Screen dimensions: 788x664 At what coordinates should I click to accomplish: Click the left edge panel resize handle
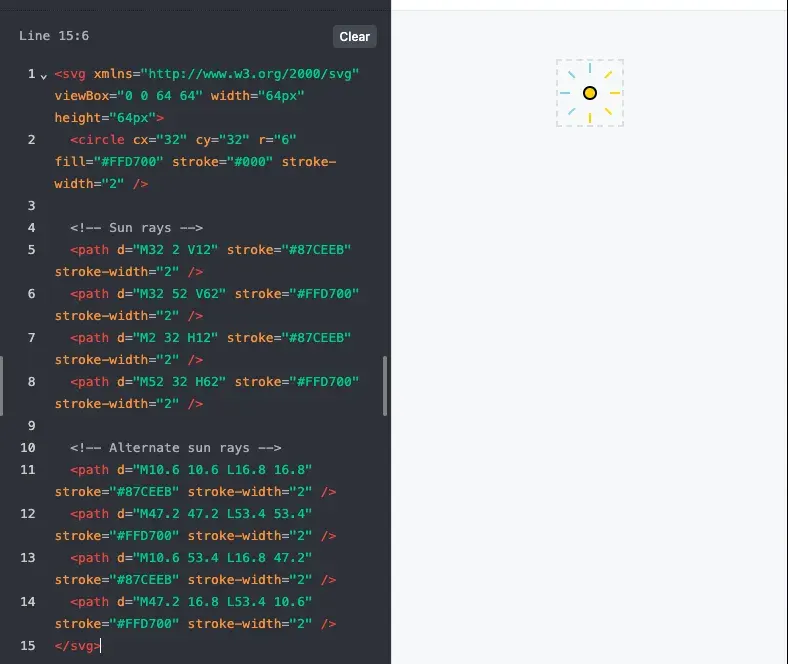coord(2,386)
